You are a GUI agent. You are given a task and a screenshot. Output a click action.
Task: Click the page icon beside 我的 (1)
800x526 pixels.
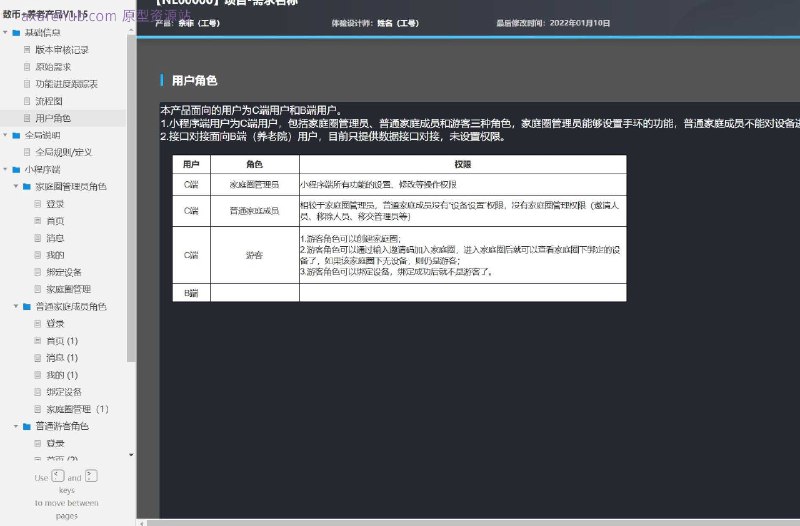tap(38, 375)
